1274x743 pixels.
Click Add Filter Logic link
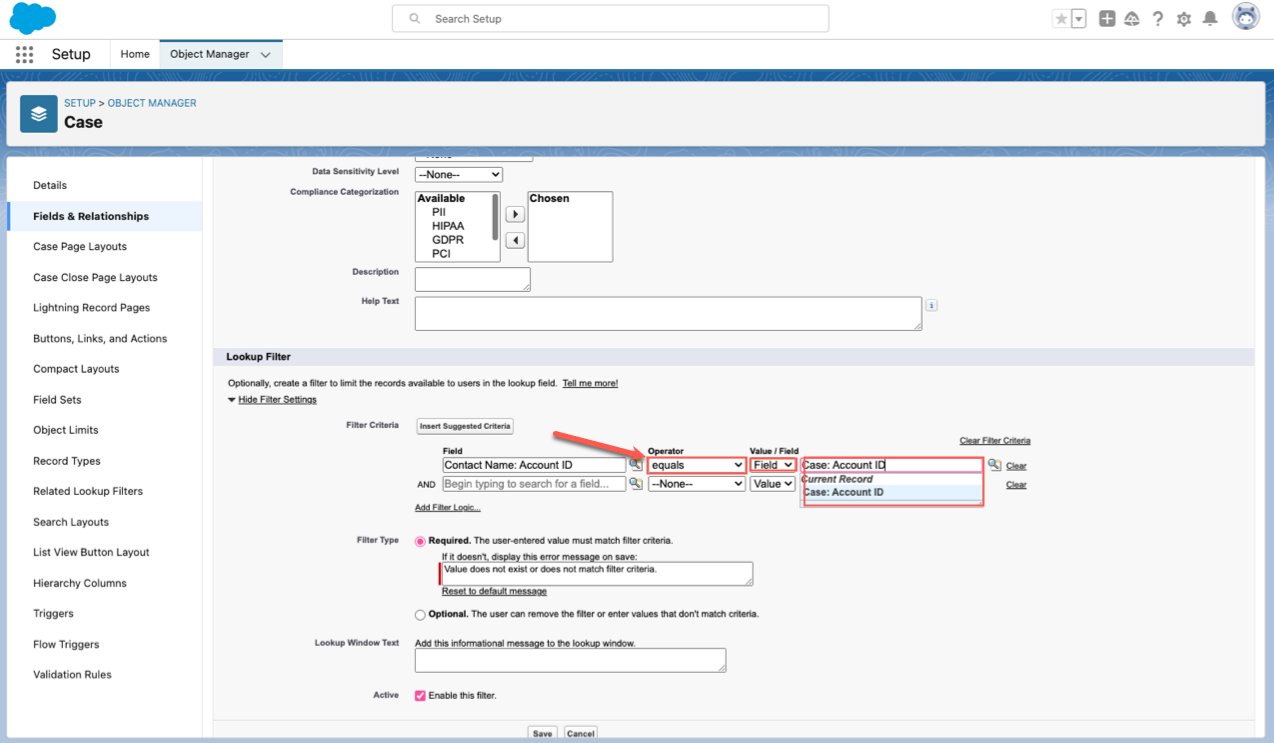[448, 508]
